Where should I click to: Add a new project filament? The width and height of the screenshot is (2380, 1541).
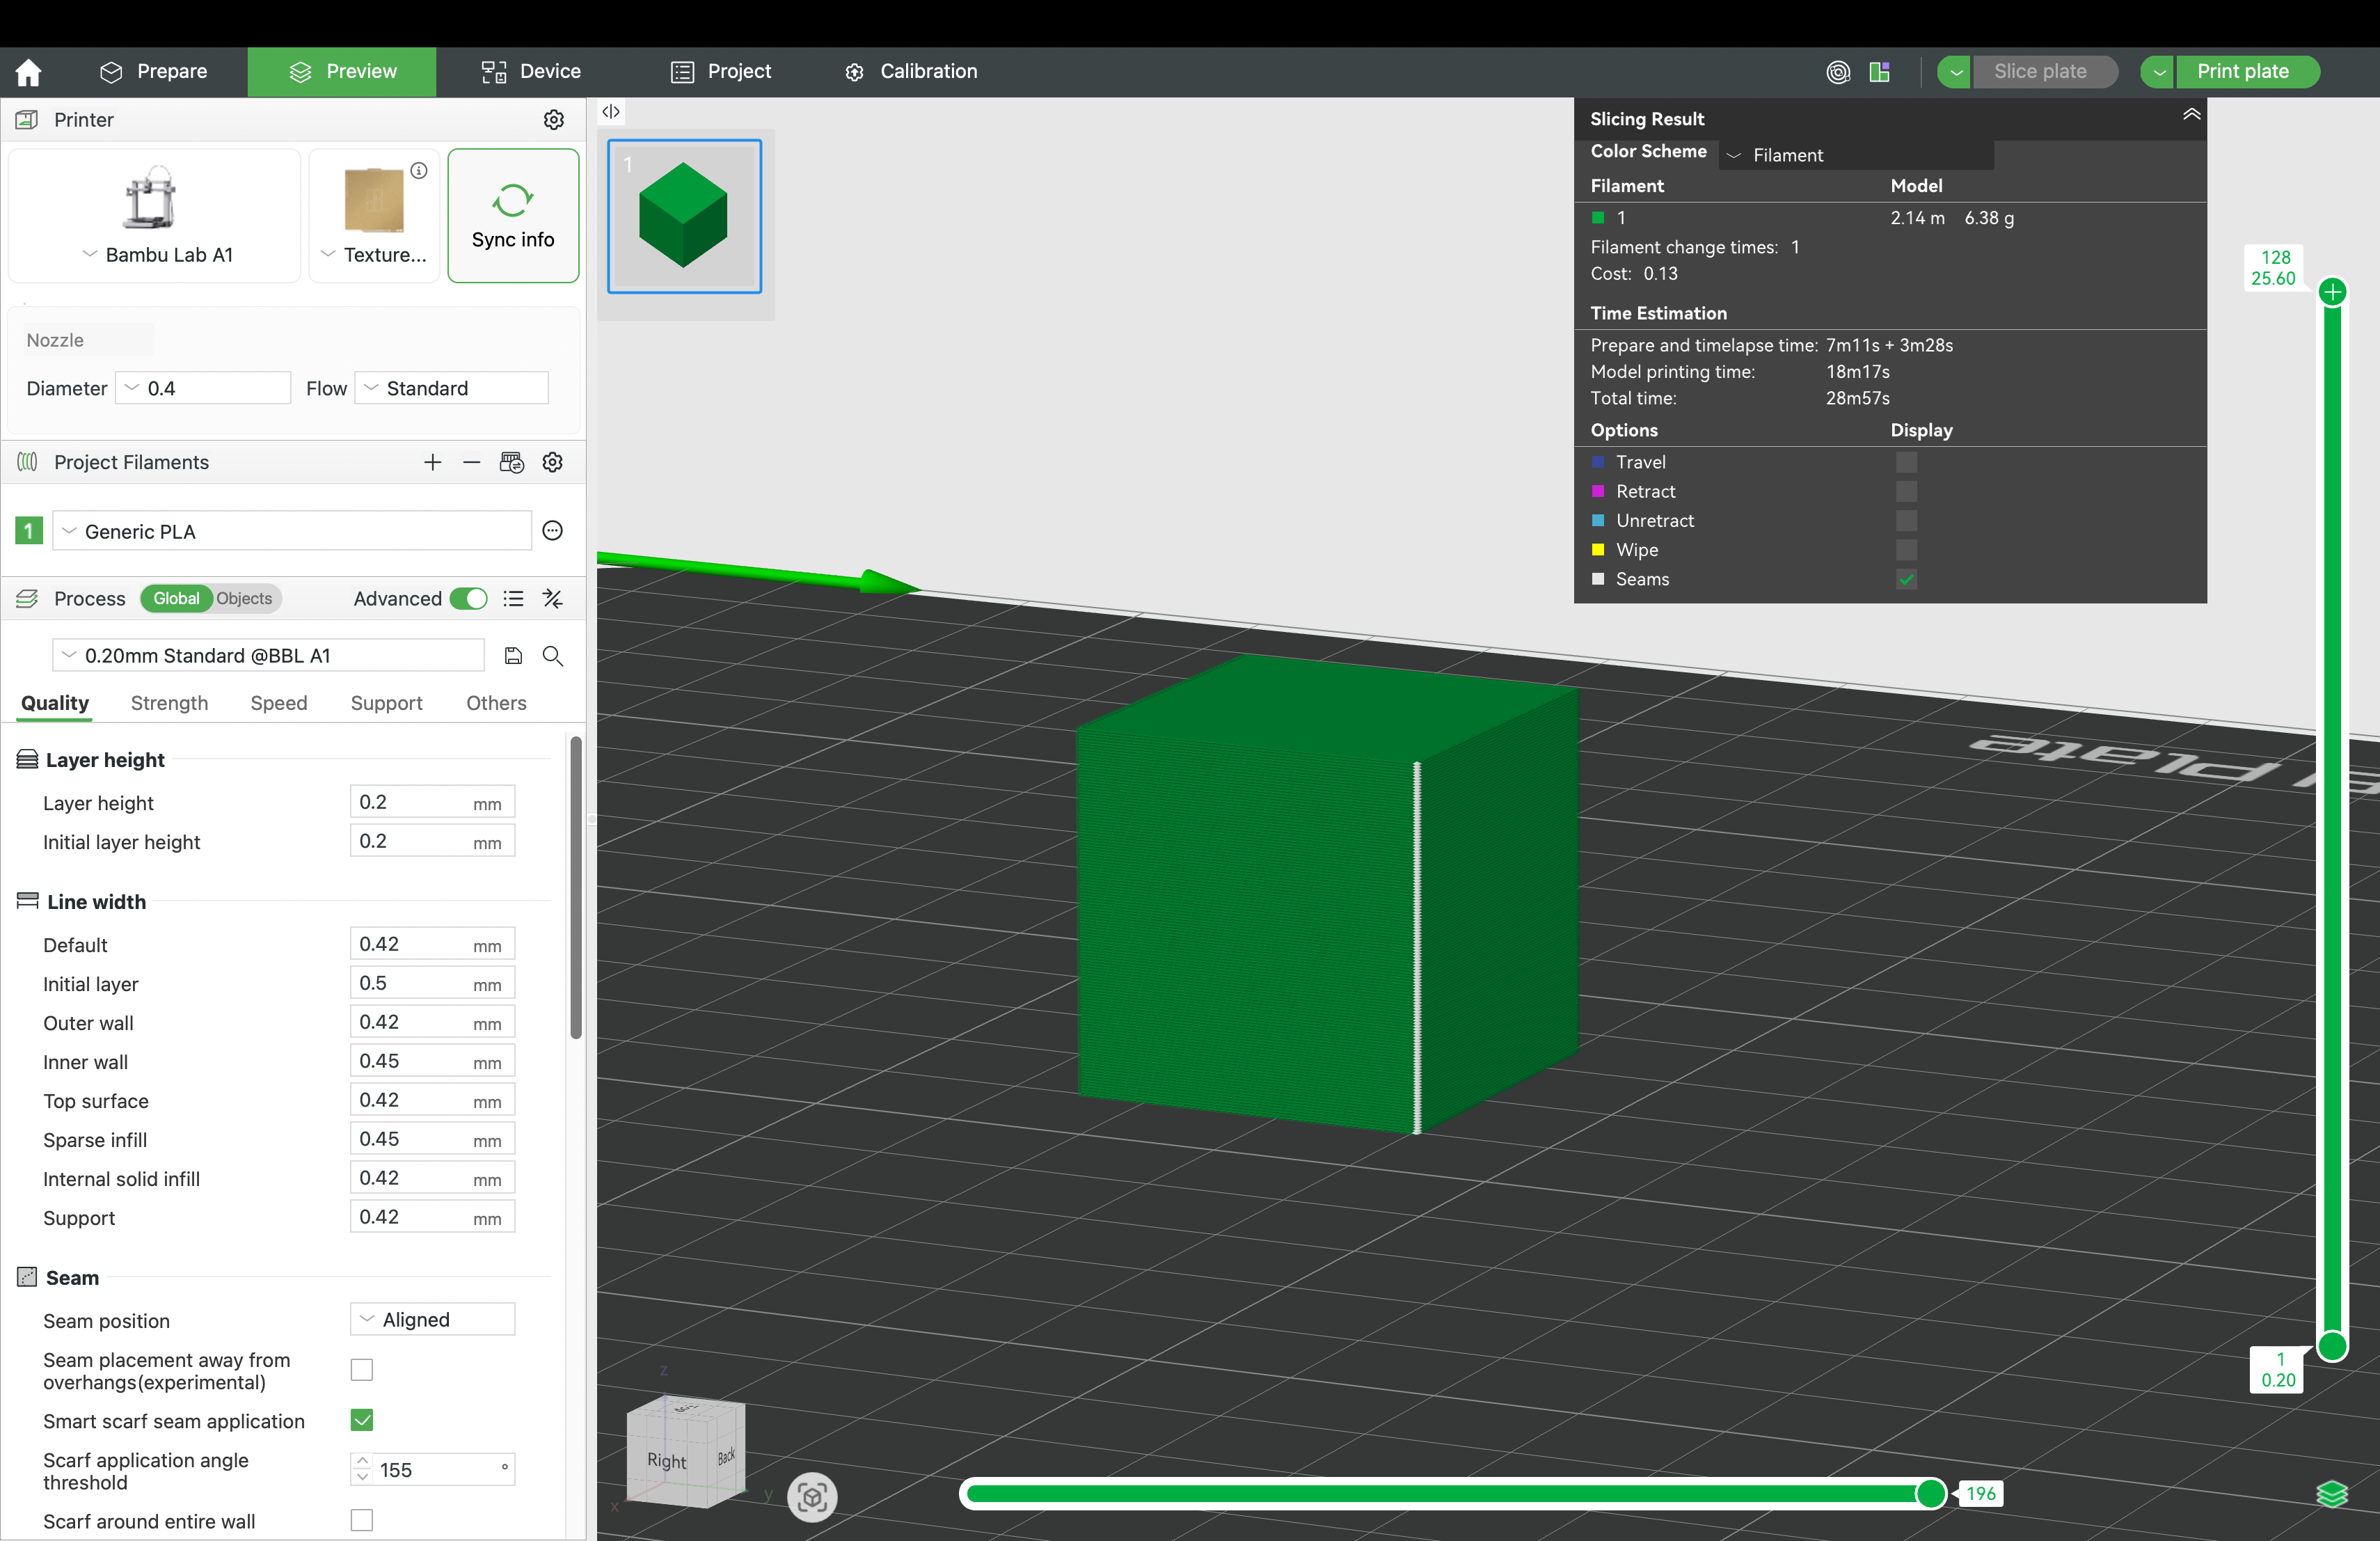pos(432,462)
